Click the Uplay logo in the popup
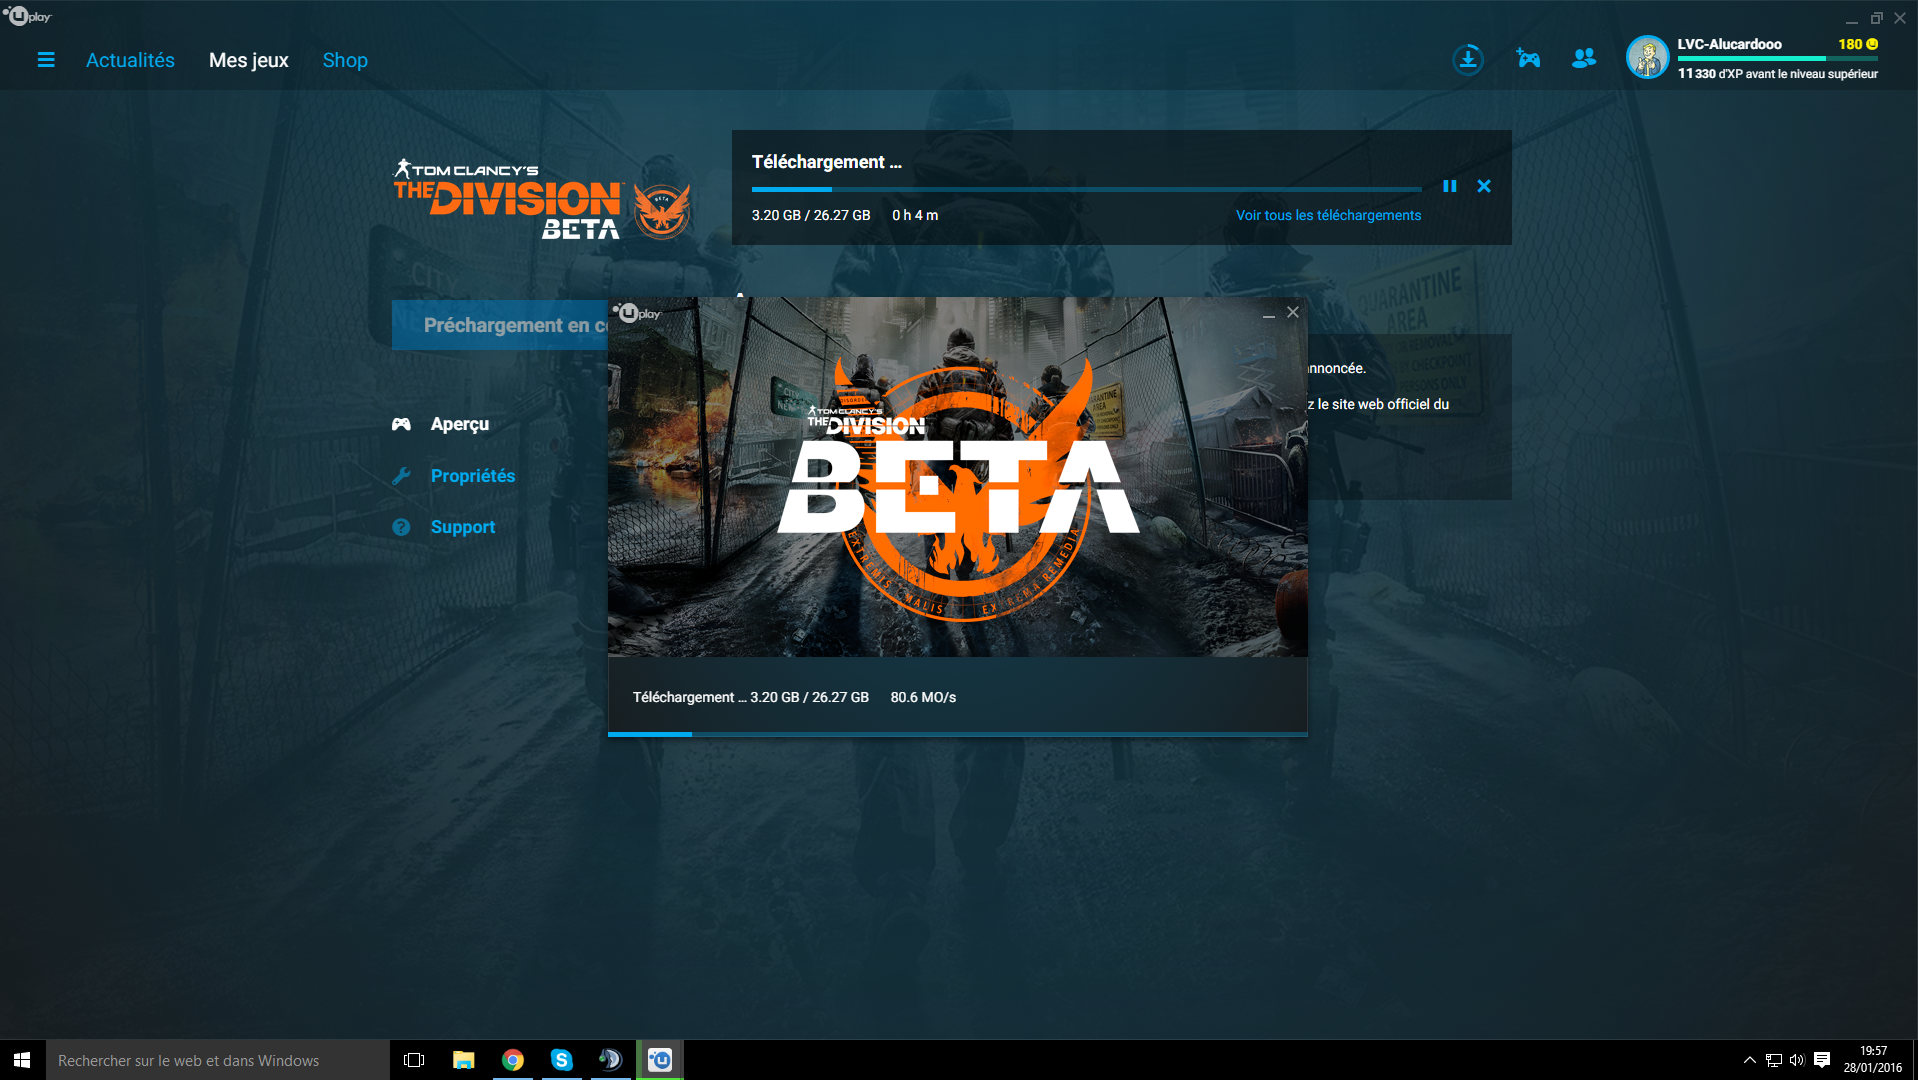Viewport: 1918px width, 1080px height. coord(637,313)
